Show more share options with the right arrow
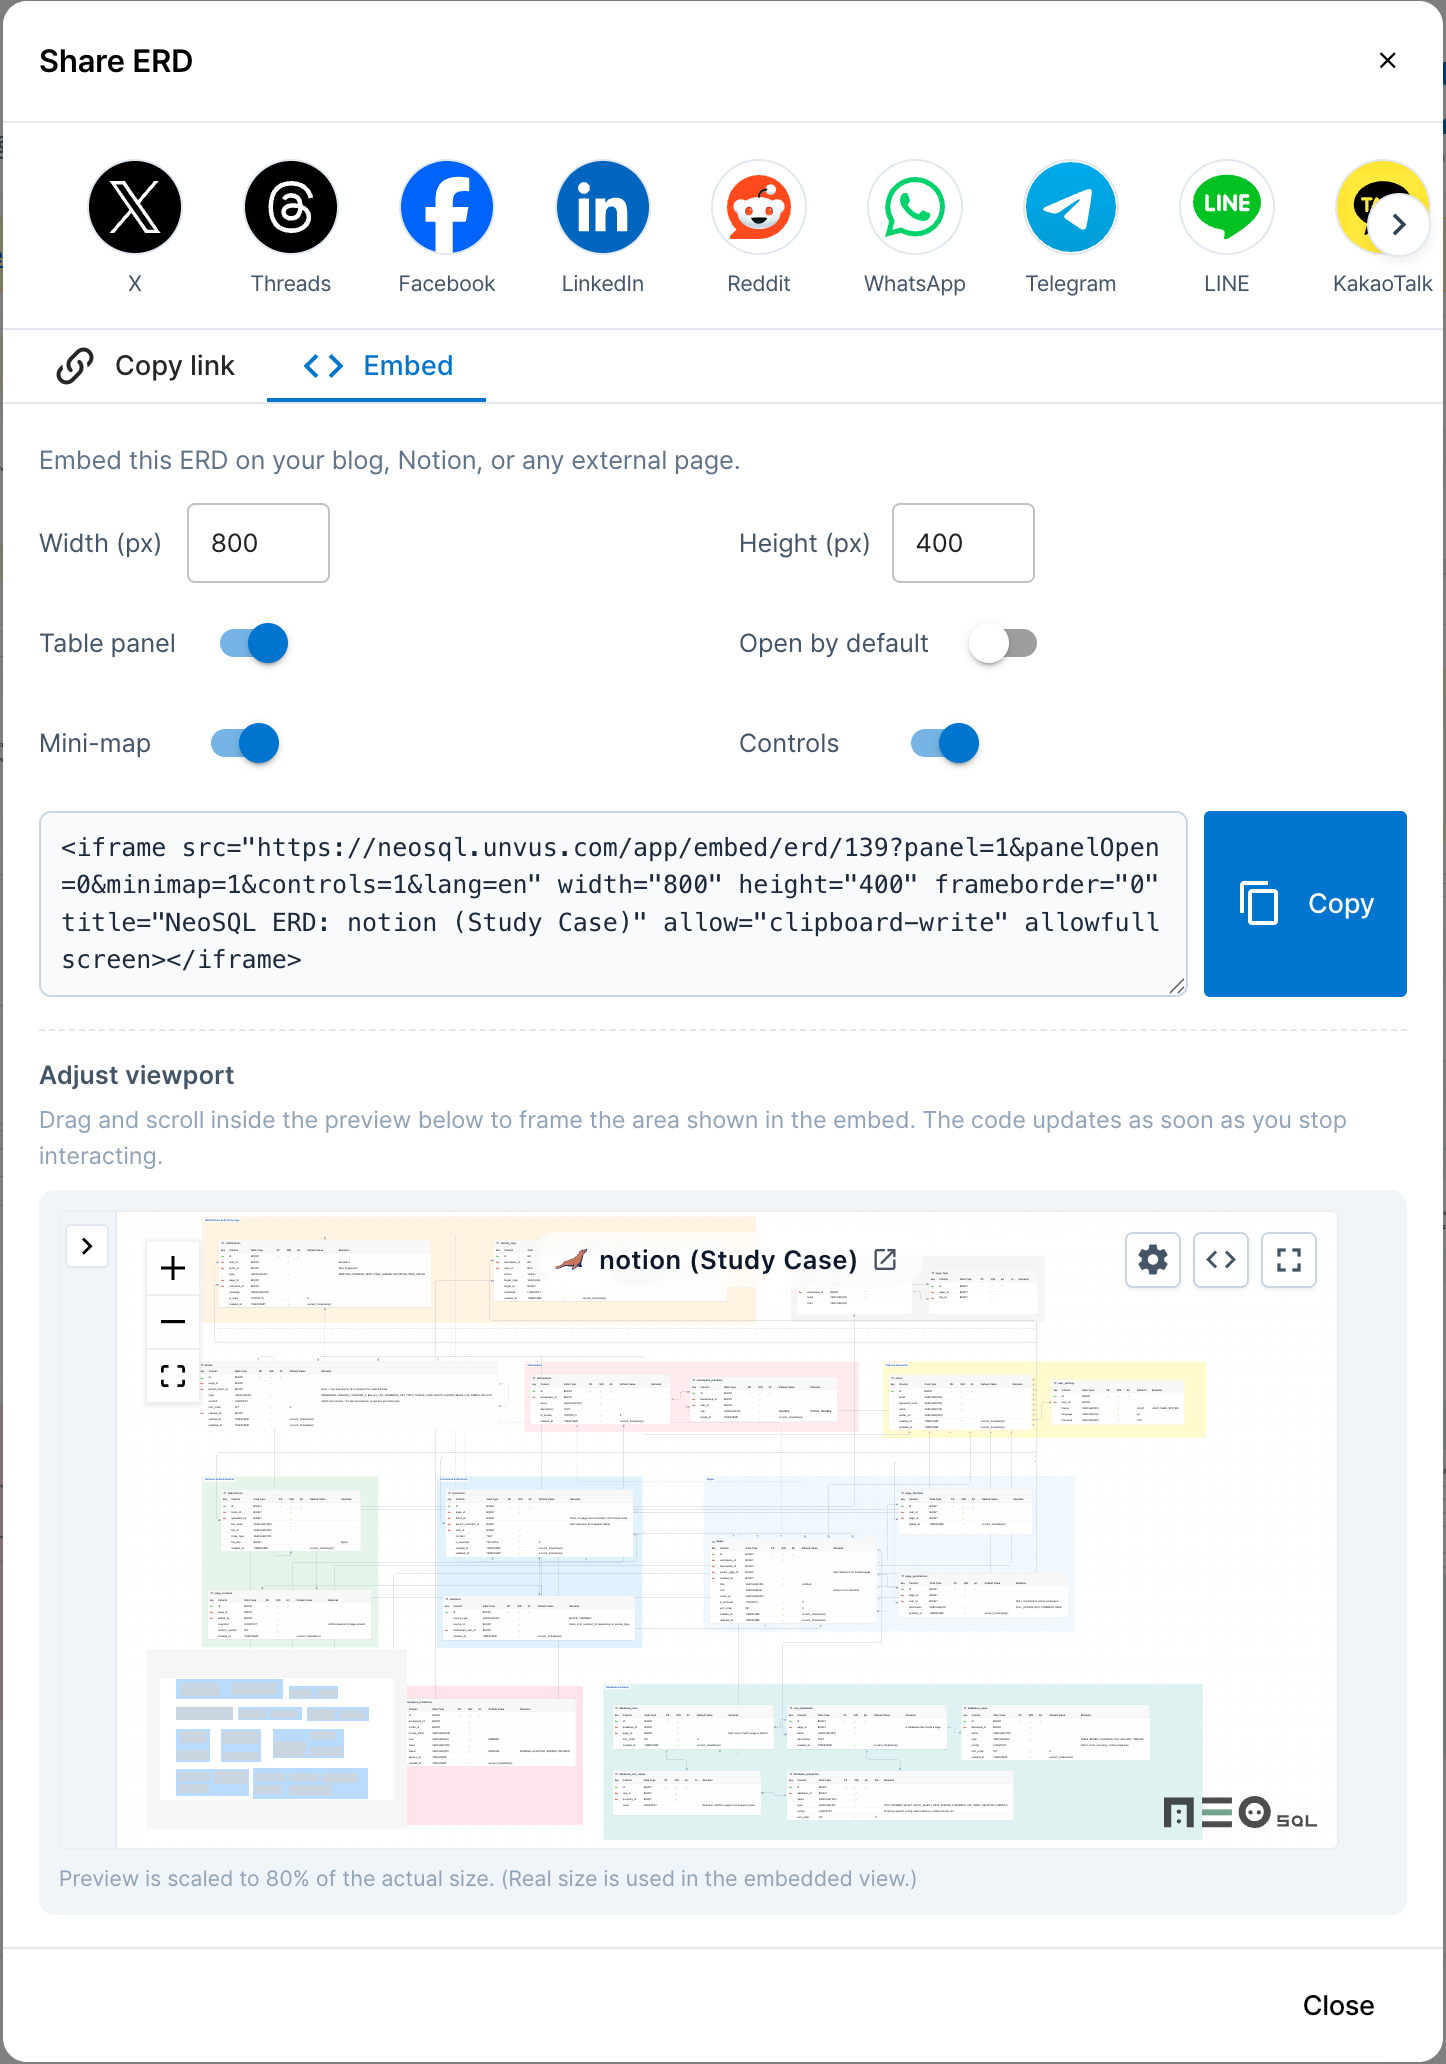 tap(1399, 225)
